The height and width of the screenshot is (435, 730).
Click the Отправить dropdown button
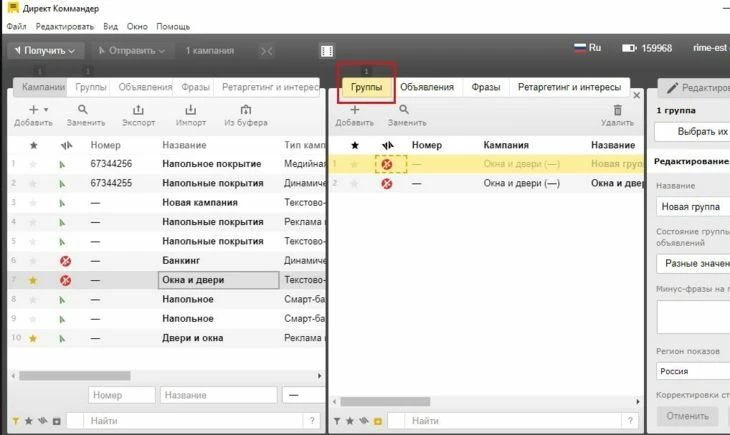click(132, 51)
